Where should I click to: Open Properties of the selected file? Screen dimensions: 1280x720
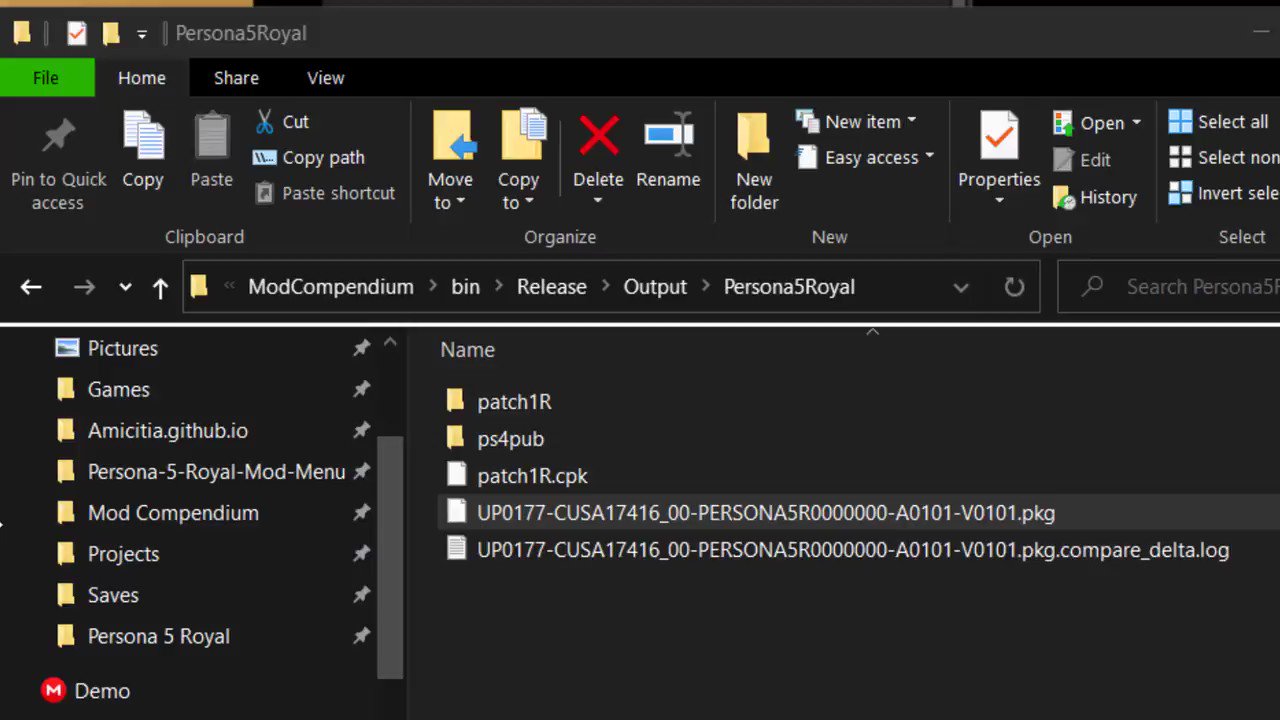999,148
